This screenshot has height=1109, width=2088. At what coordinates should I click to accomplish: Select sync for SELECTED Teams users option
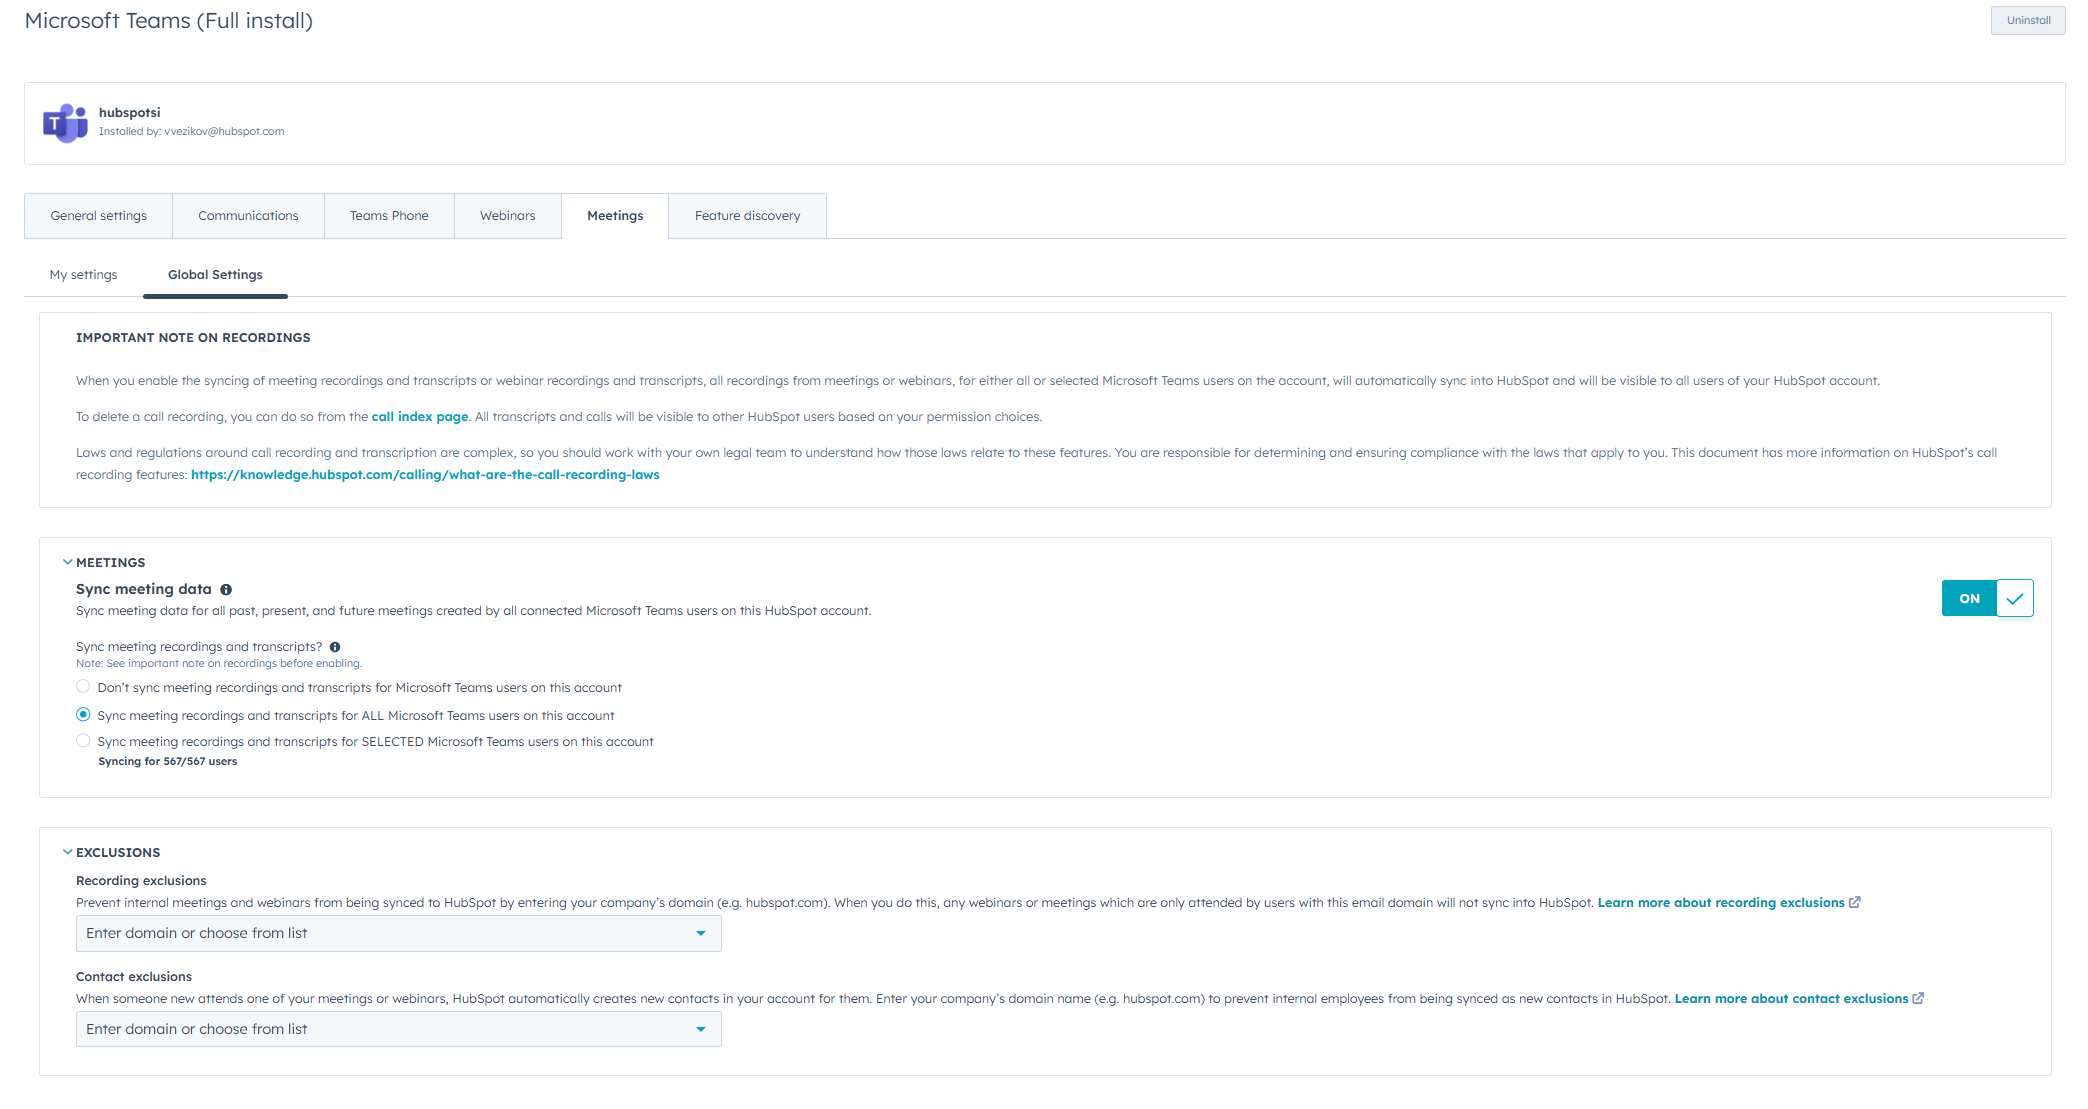[84, 741]
